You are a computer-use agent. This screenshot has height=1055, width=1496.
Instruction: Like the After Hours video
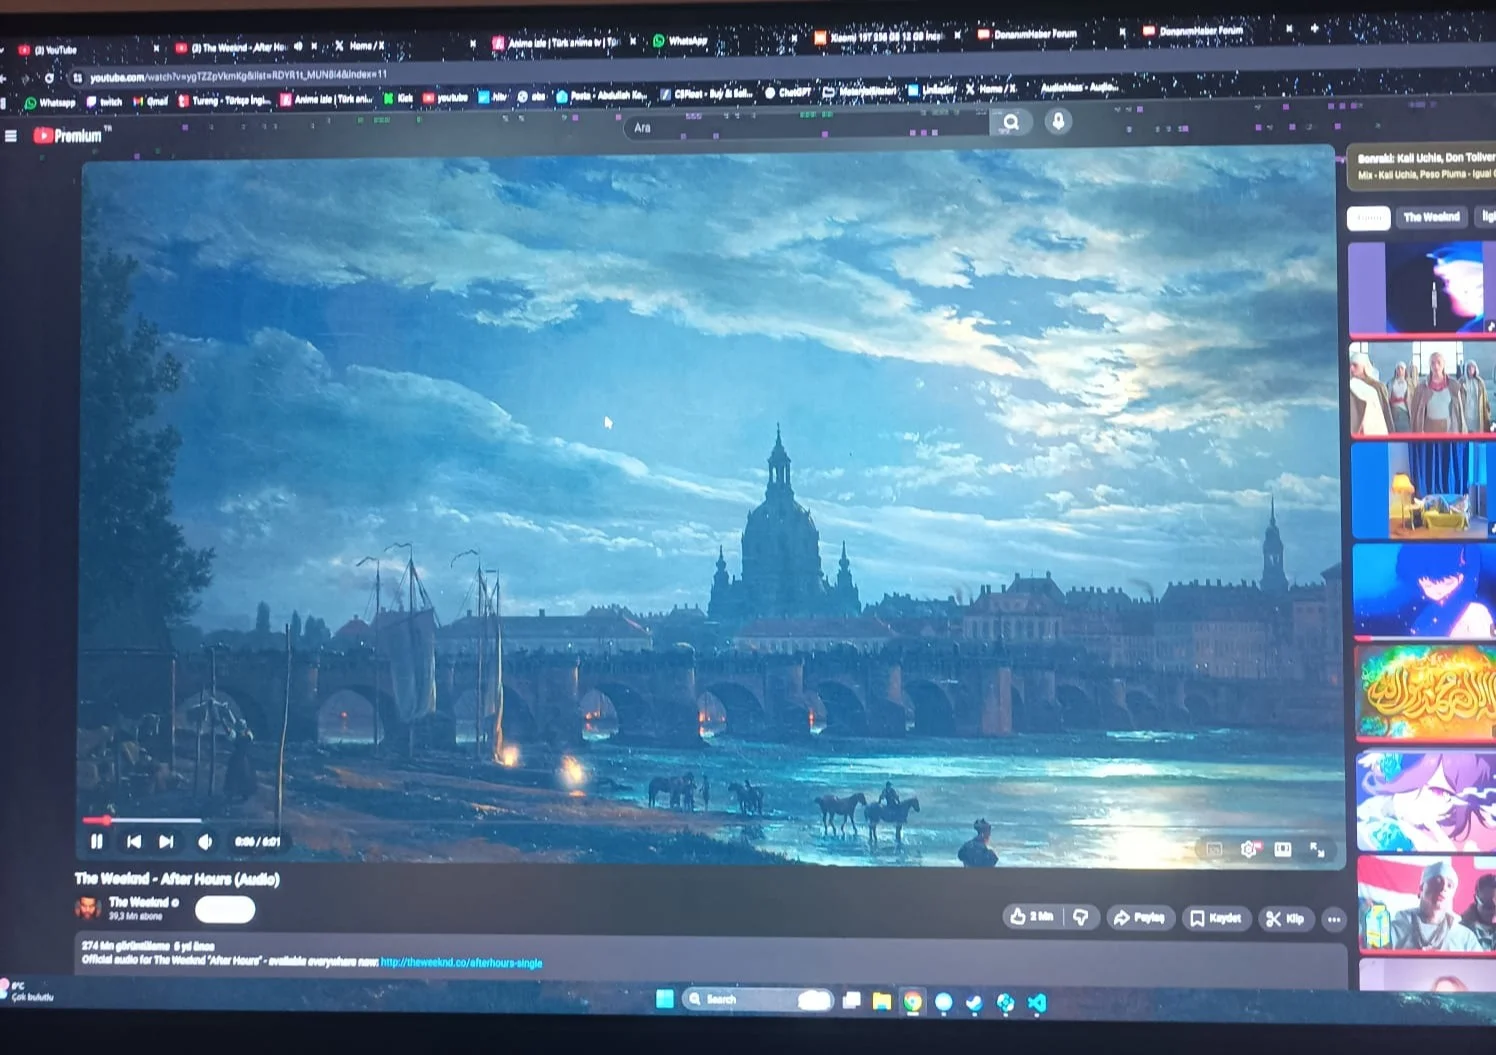pos(1031,916)
